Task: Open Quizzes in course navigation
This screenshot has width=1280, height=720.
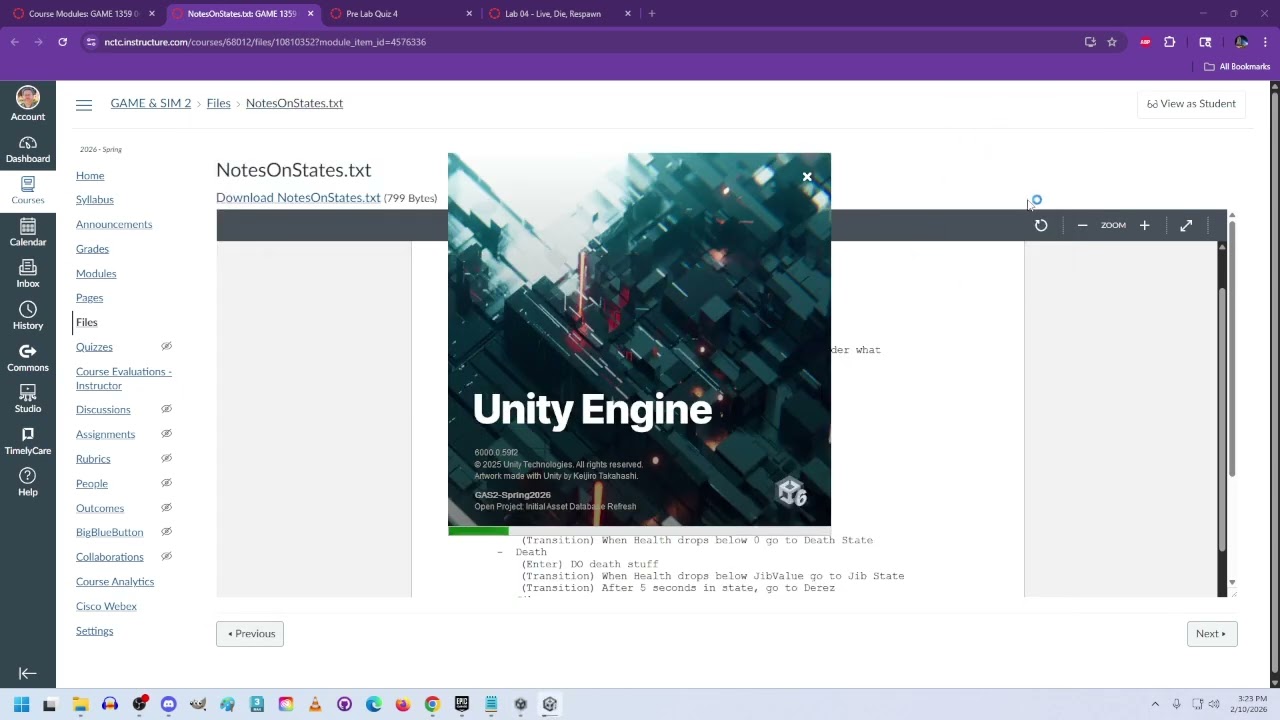Action: coord(94,347)
